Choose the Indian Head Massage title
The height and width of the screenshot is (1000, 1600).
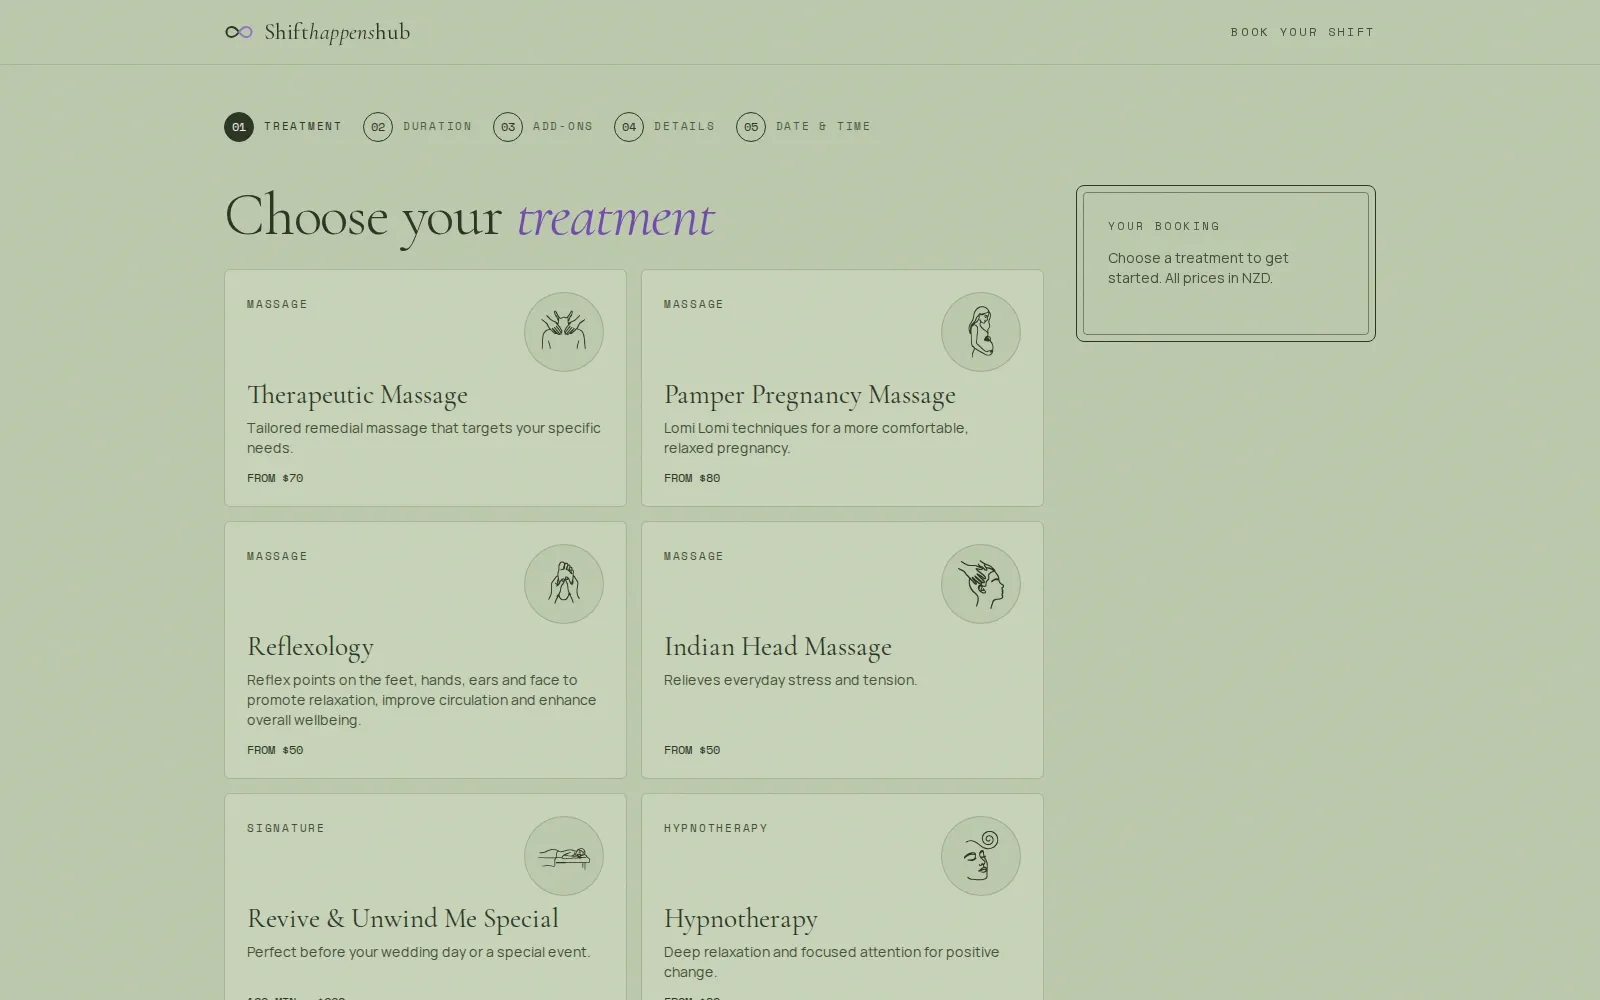point(777,647)
